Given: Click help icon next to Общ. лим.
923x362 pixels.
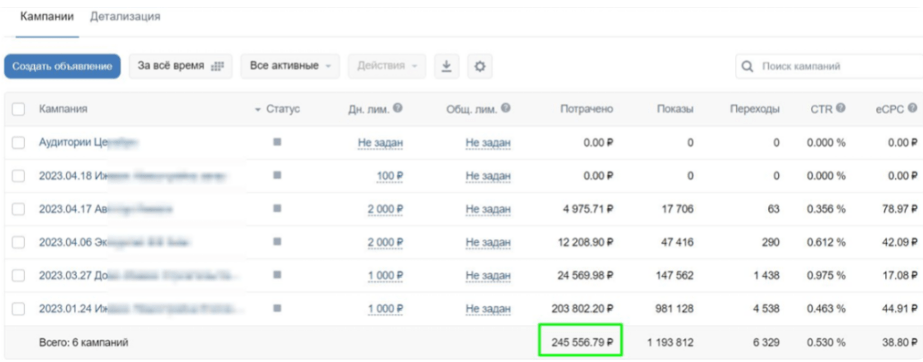Looking at the screenshot, I should point(506,108).
